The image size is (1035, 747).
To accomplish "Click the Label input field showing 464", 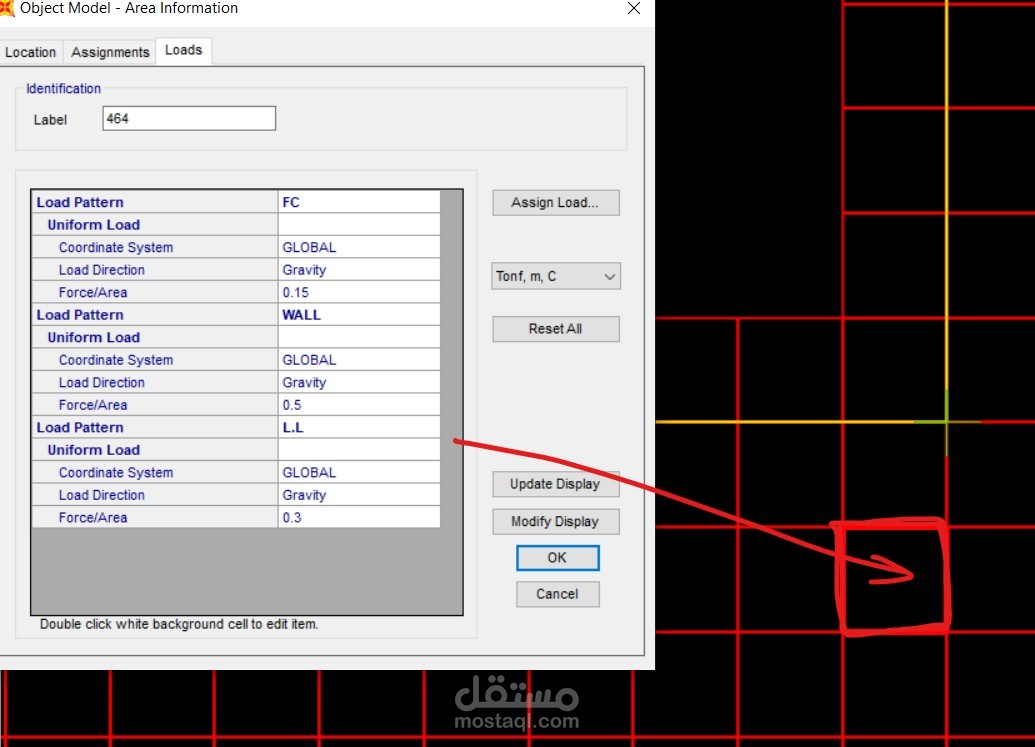I will (x=189, y=118).
